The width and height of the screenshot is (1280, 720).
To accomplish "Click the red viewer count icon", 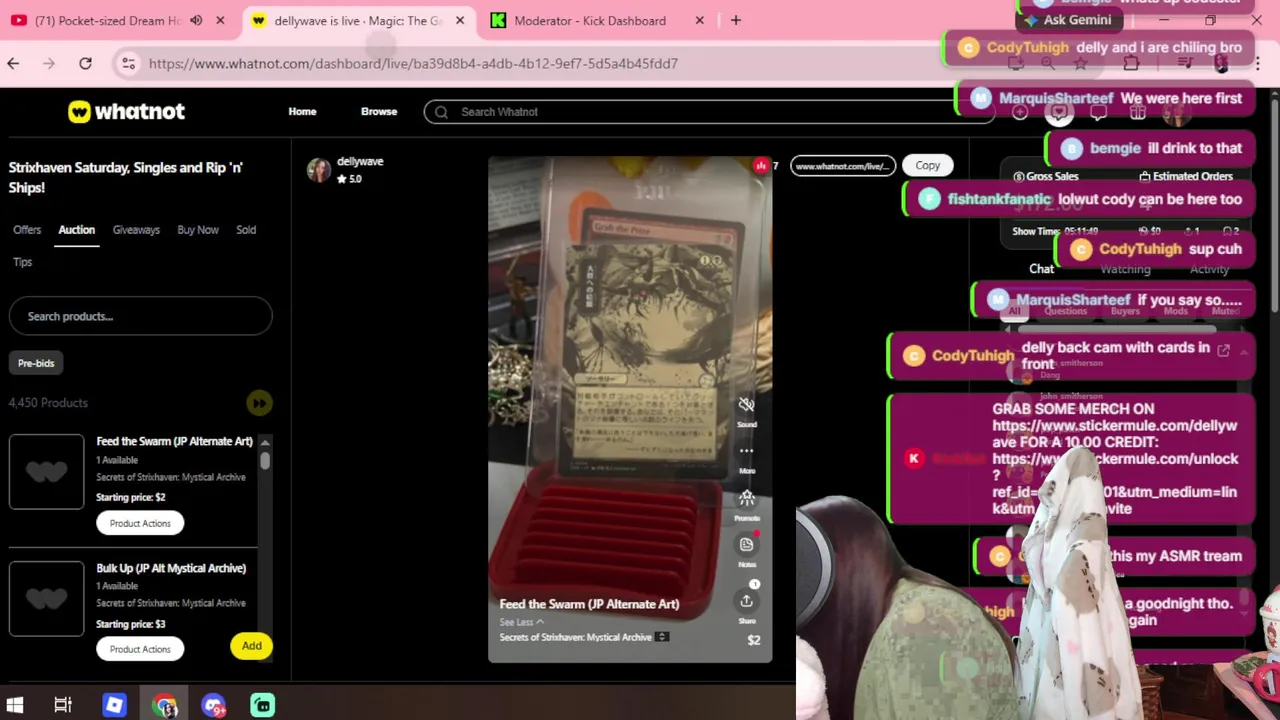I will tap(761, 166).
